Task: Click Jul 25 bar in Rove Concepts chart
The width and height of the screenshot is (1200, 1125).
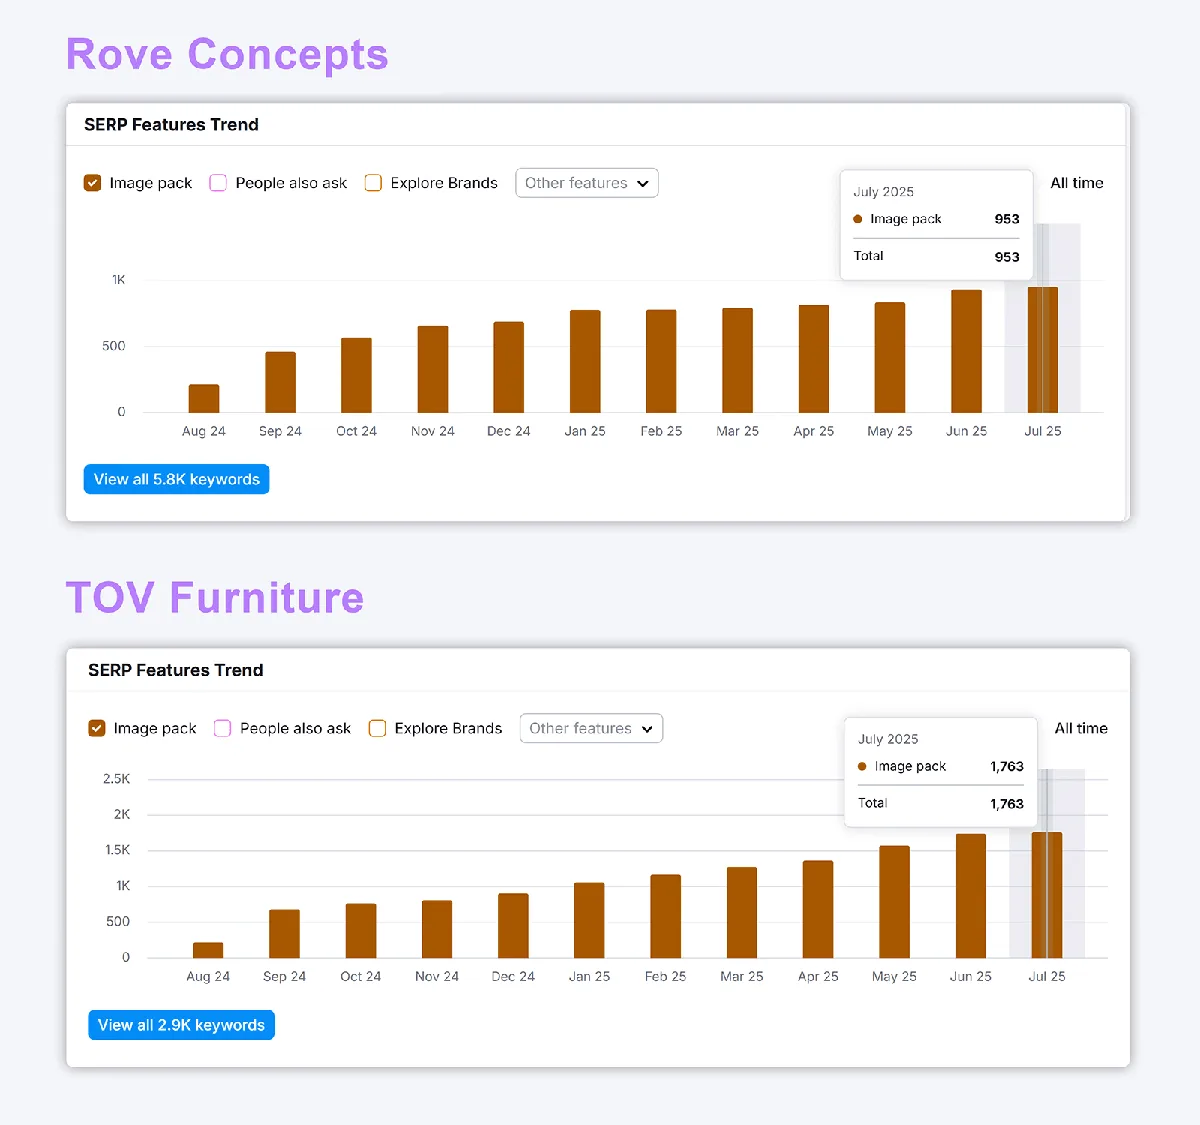Action: point(1043,350)
